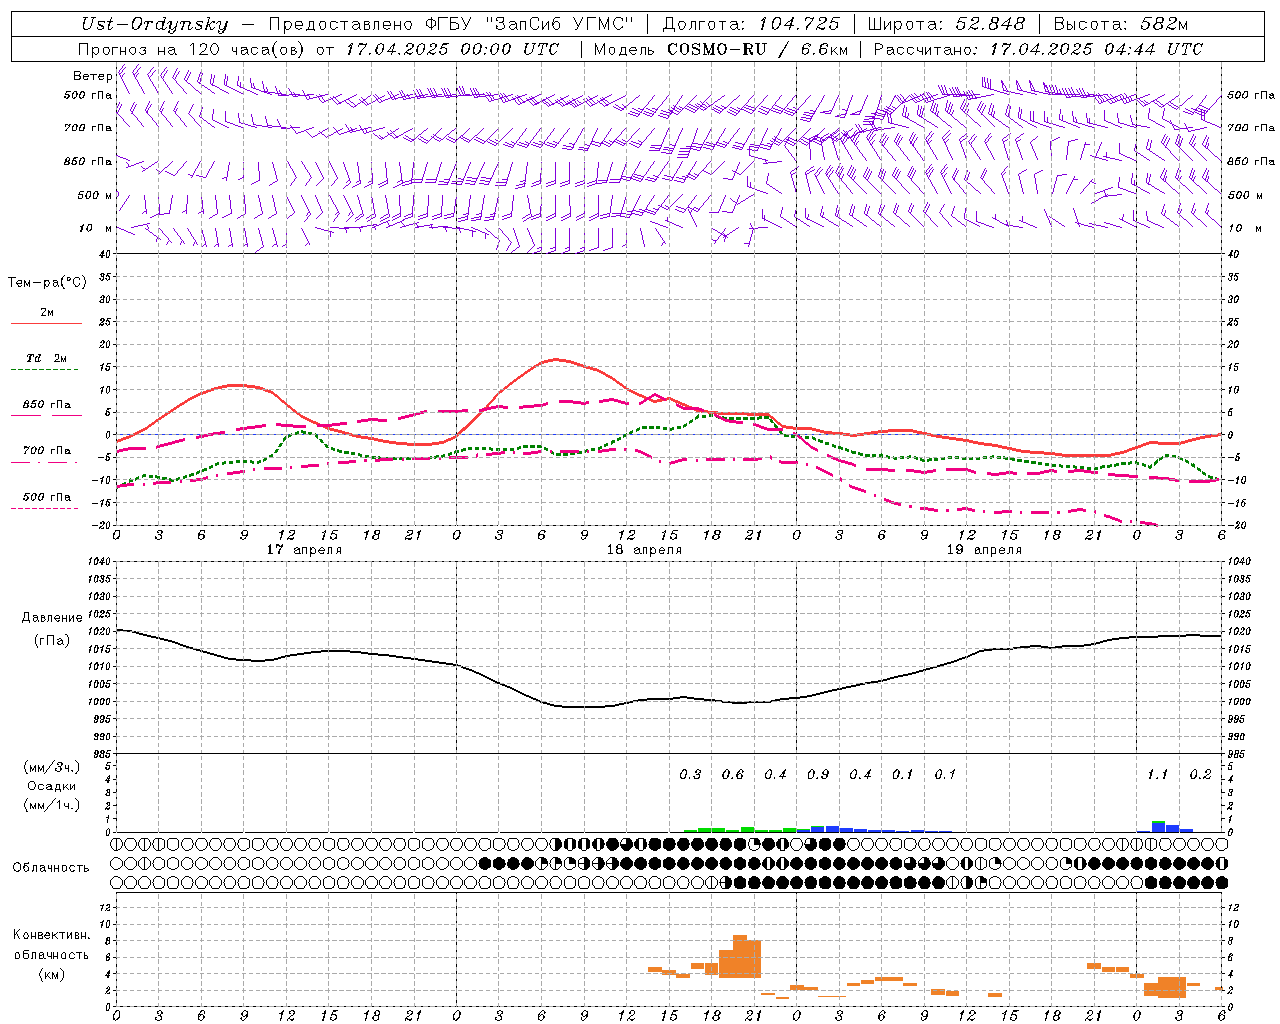Image resolution: width=1280 pixels, height=1024 pixels.
Task: Click the forecast length text "Прогноз на 120 часа(ов)"
Action: [192, 48]
